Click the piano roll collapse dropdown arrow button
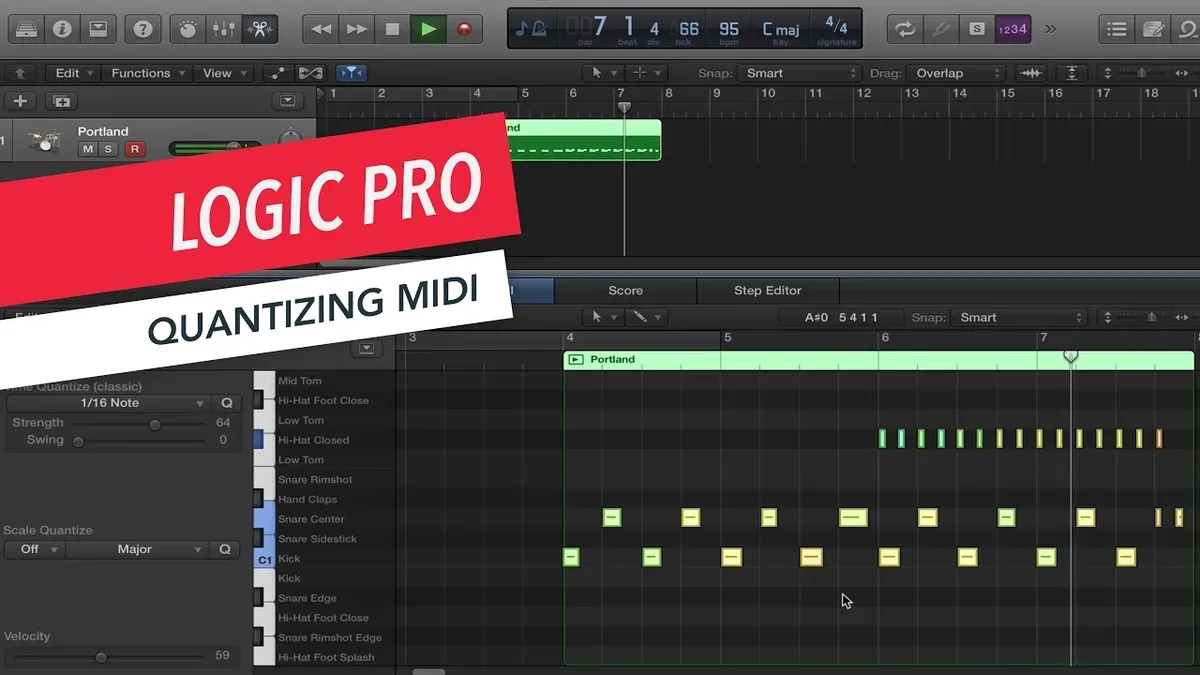This screenshot has height=675, width=1200. coord(366,349)
